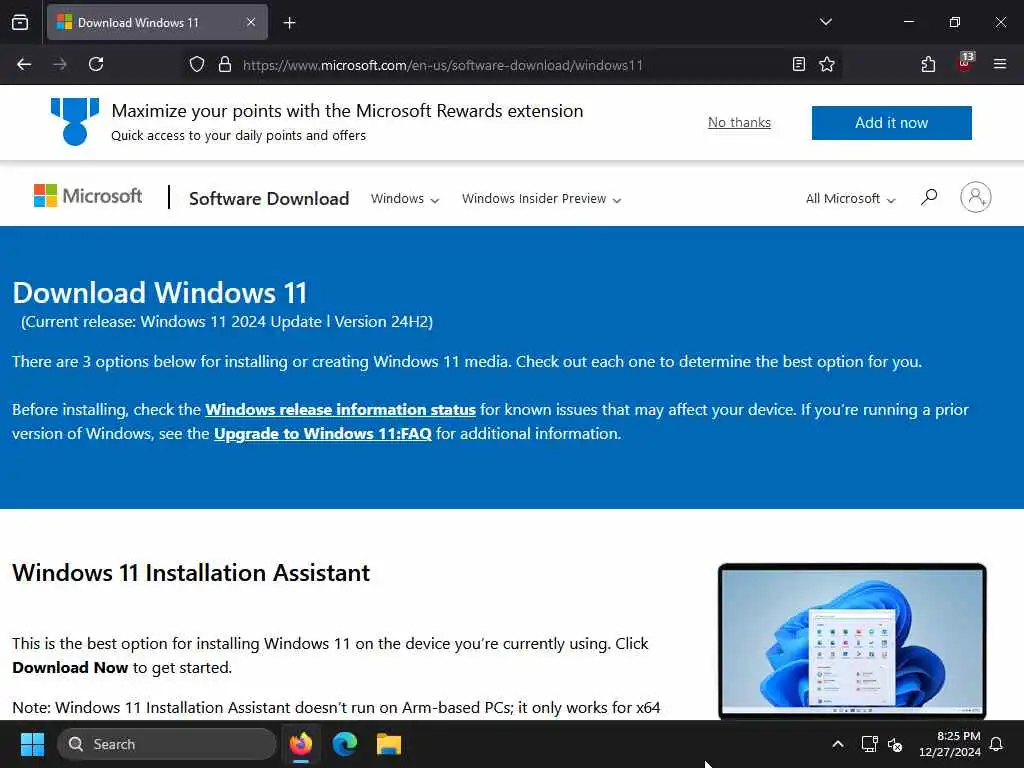Image resolution: width=1024 pixels, height=768 pixels.
Task: Launch Microsoft Edge from taskbar
Action: (x=345, y=744)
